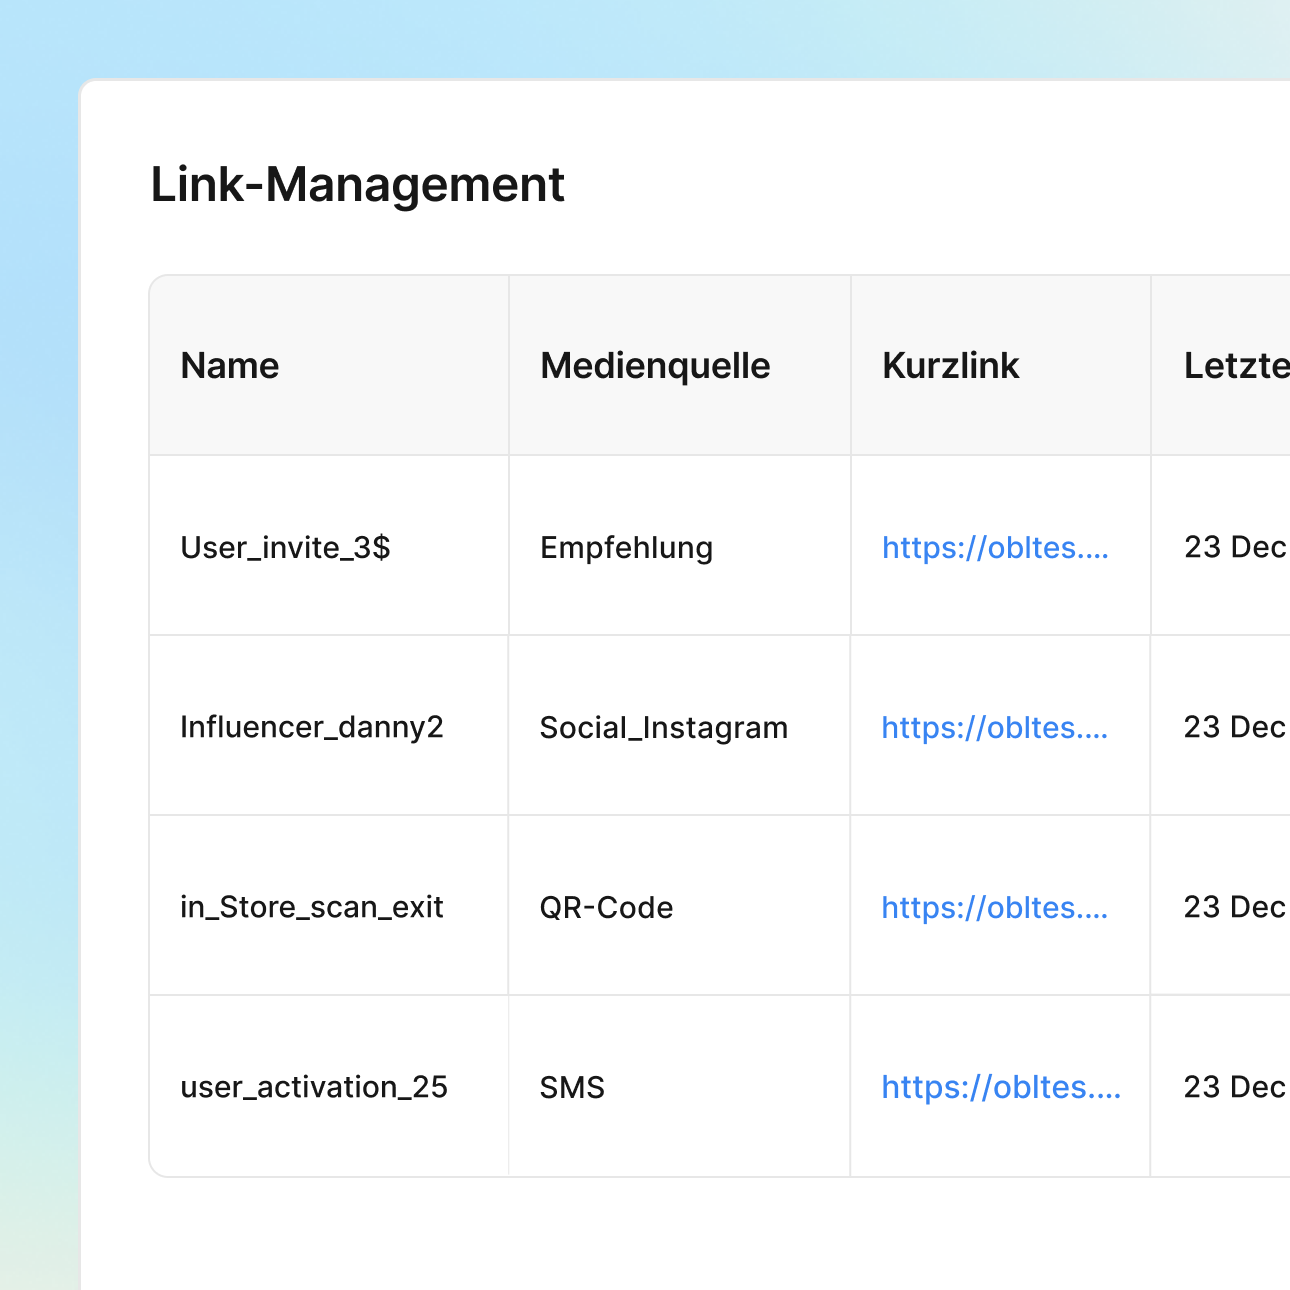Open the short link for user_activation_25

(x=1001, y=1088)
